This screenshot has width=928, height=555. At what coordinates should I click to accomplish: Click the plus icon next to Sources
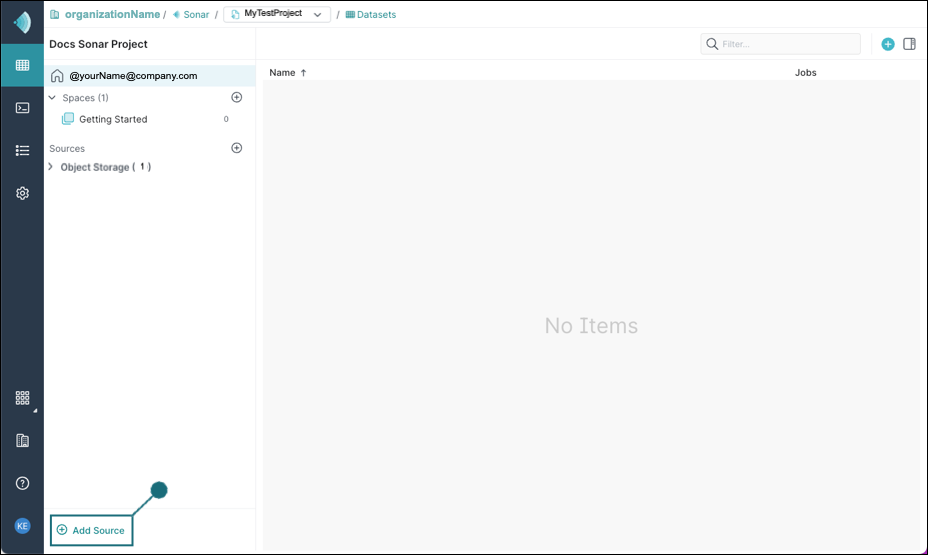point(237,148)
